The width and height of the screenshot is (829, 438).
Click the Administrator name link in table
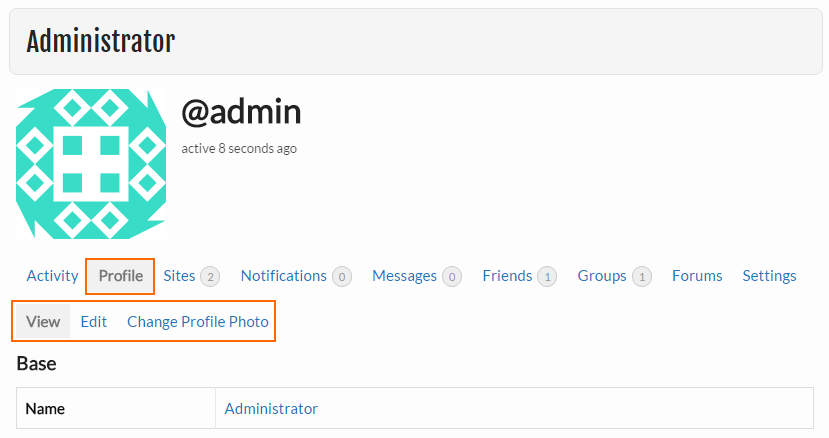(x=271, y=408)
